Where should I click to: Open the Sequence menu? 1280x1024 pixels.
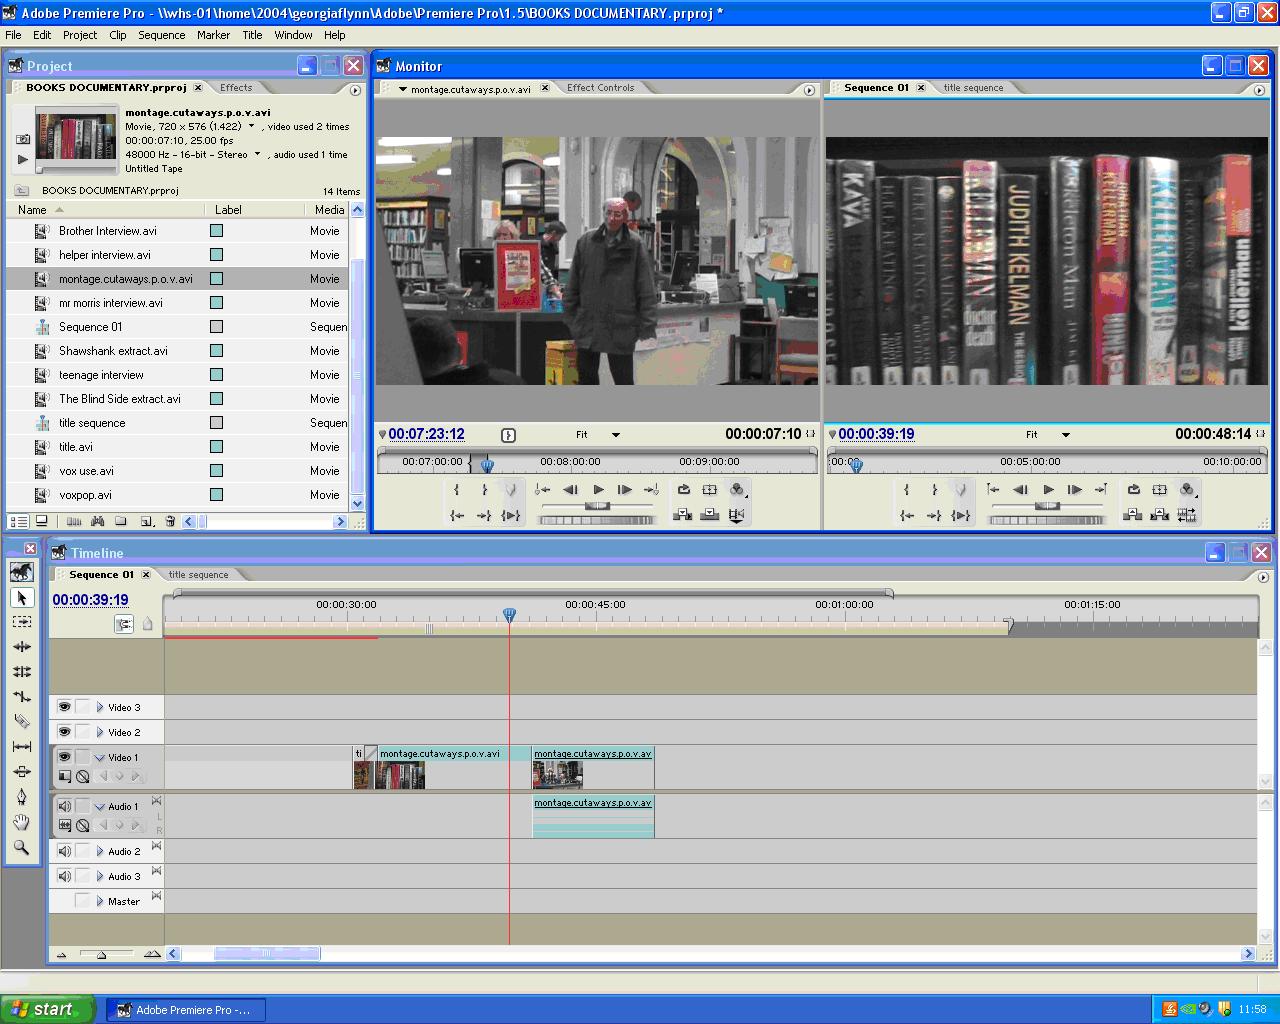coord(161,35)
